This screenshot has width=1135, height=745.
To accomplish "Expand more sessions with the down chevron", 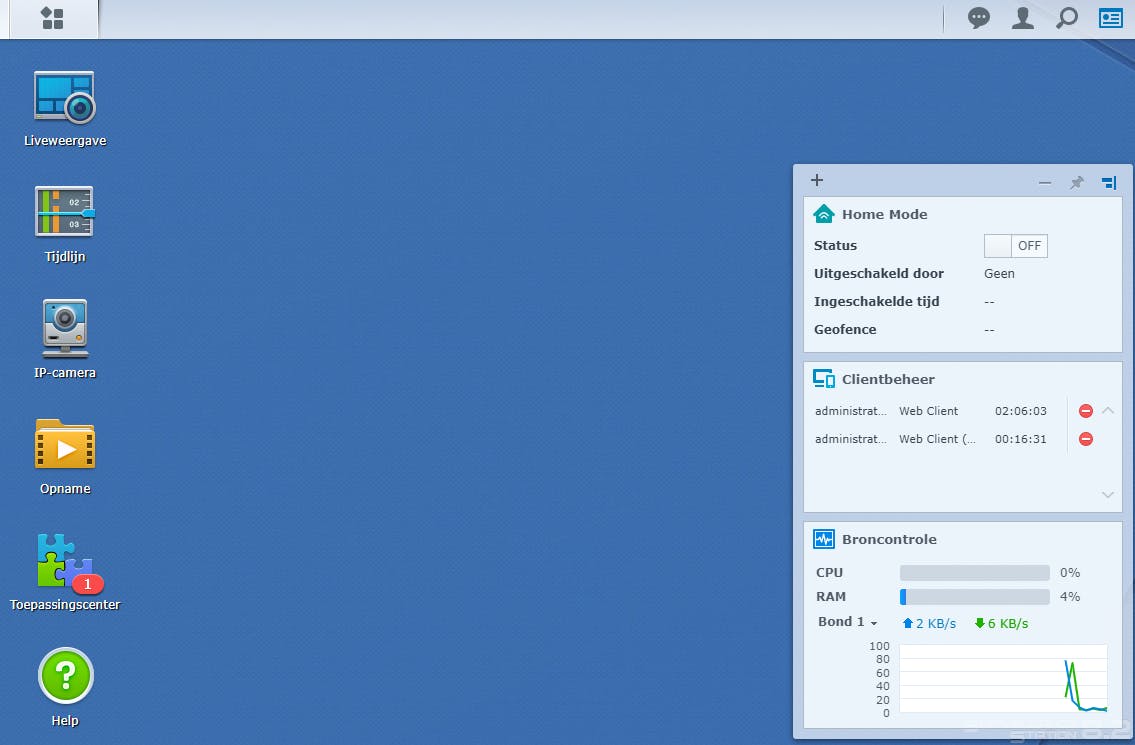I will 1108,495.
